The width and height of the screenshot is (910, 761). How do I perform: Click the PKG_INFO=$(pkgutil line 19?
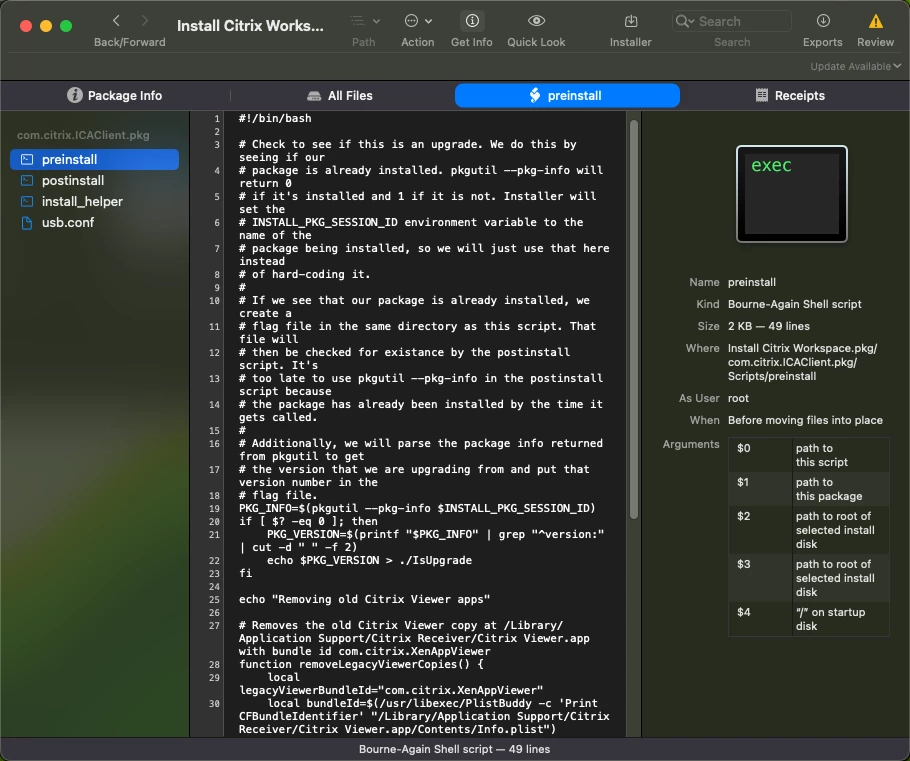417,508
